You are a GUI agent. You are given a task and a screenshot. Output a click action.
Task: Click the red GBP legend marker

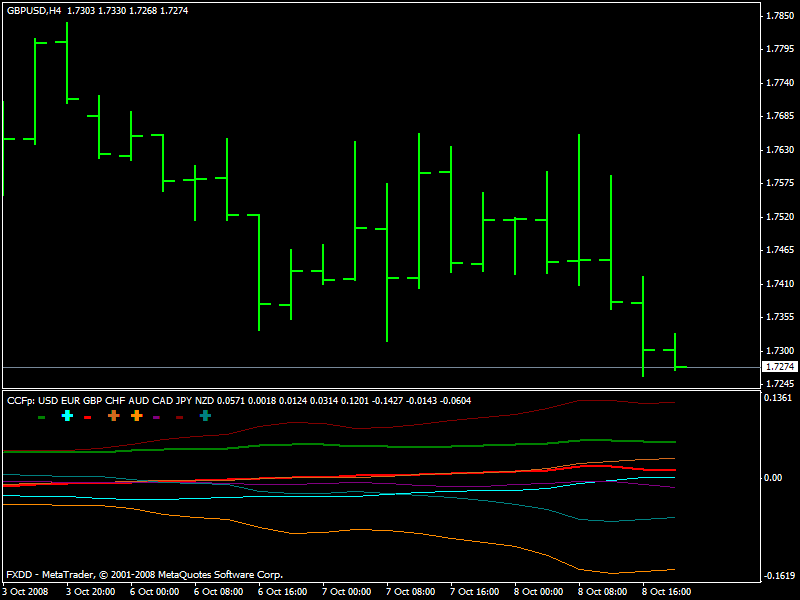pos(87,417)
